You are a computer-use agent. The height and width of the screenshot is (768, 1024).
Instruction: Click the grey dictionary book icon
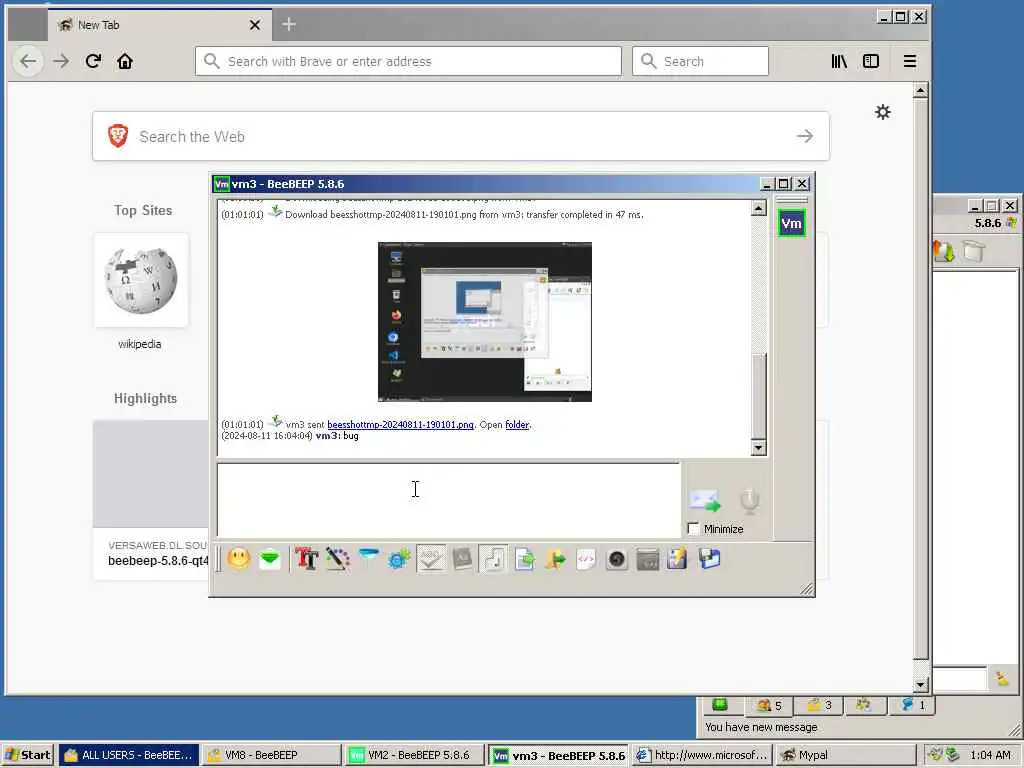462,559
